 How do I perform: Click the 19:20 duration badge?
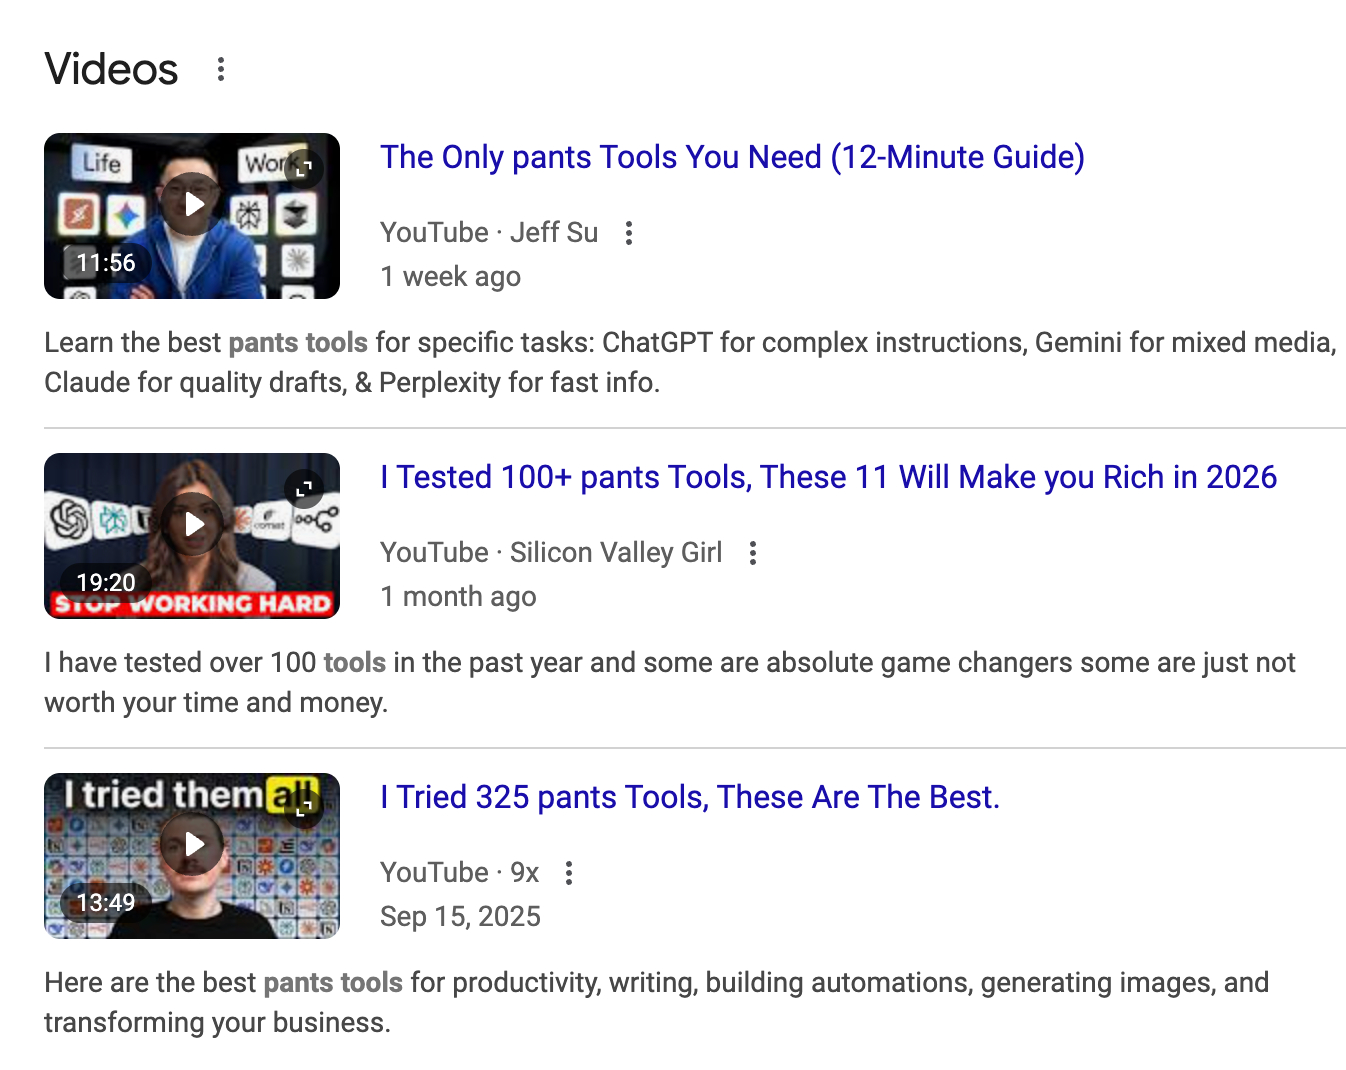coord(106,582)
